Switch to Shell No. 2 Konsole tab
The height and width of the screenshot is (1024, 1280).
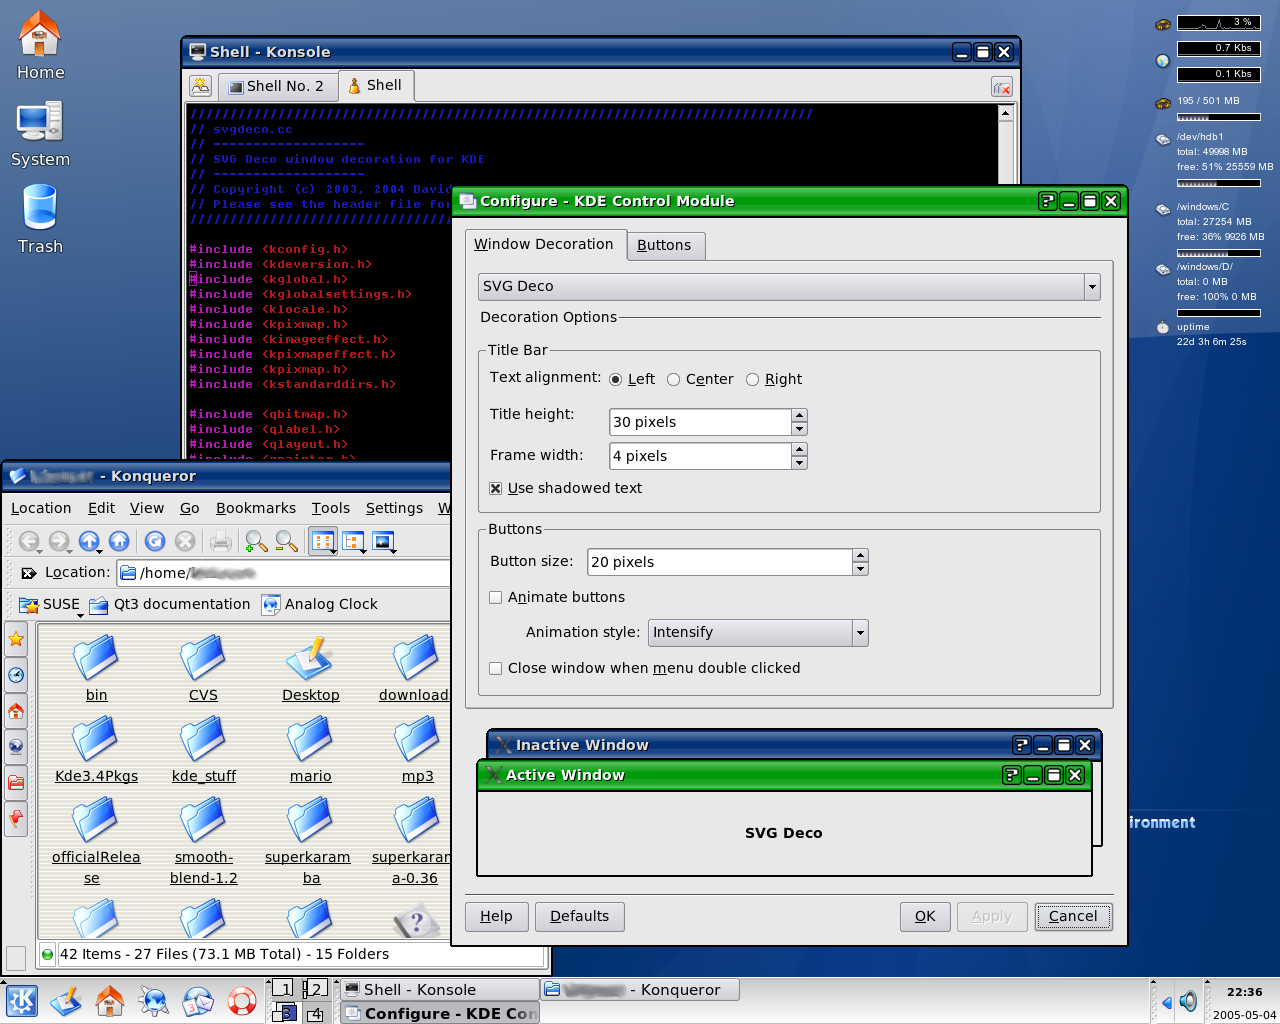point(276,87)
